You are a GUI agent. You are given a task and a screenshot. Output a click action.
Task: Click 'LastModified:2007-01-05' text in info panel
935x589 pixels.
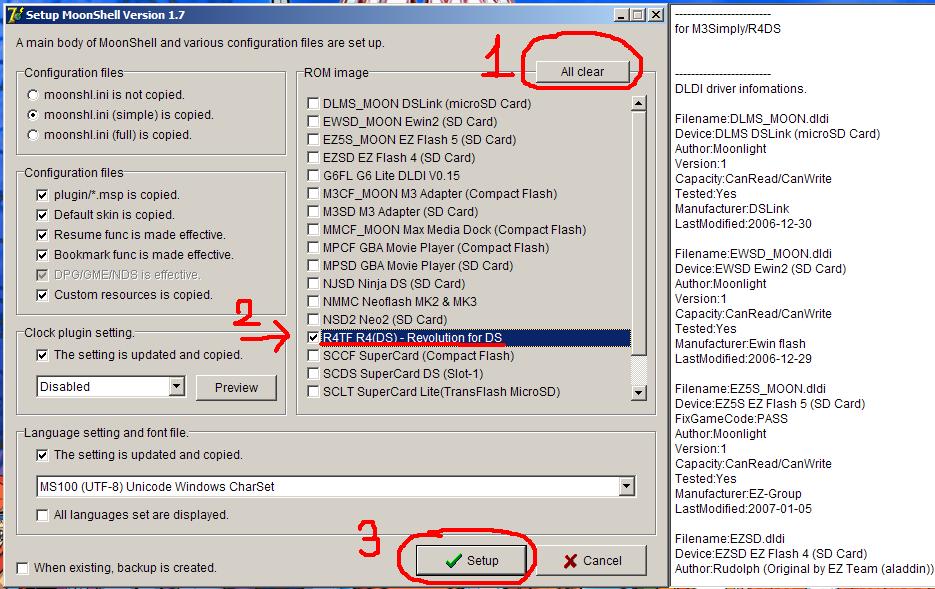tap(744, 509)
